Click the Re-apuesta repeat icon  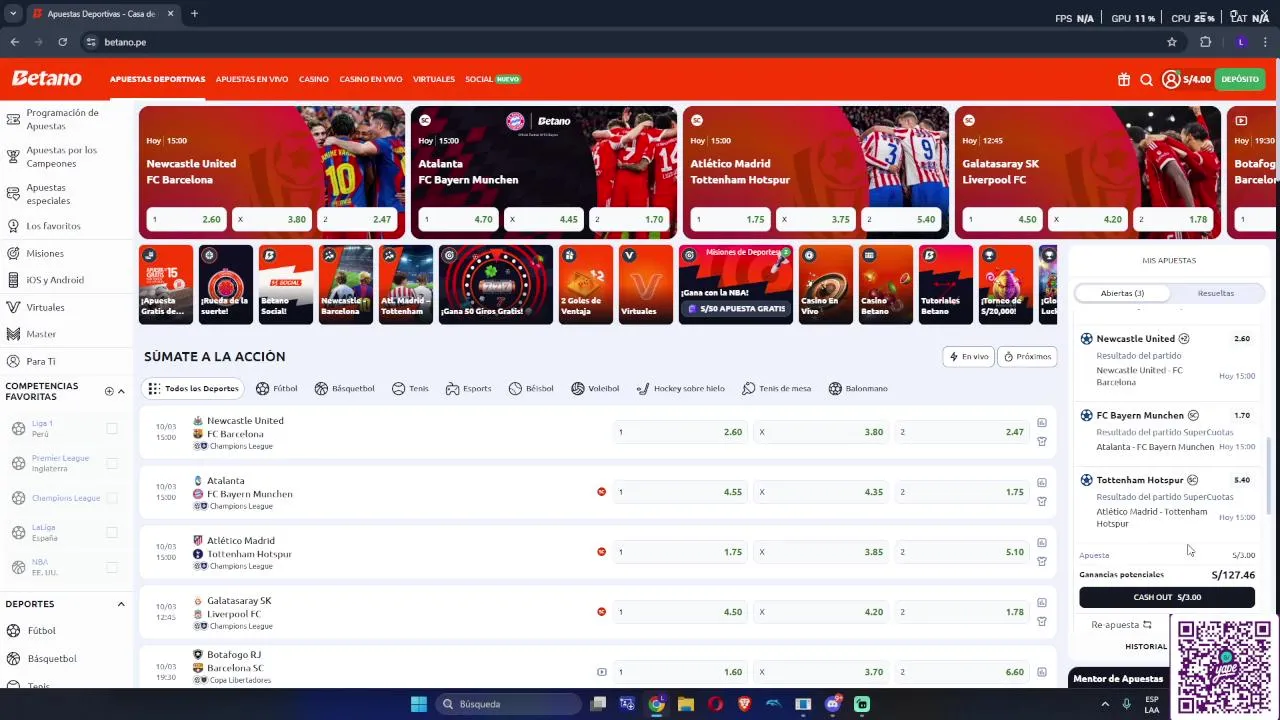click(x=1147, y=625)
